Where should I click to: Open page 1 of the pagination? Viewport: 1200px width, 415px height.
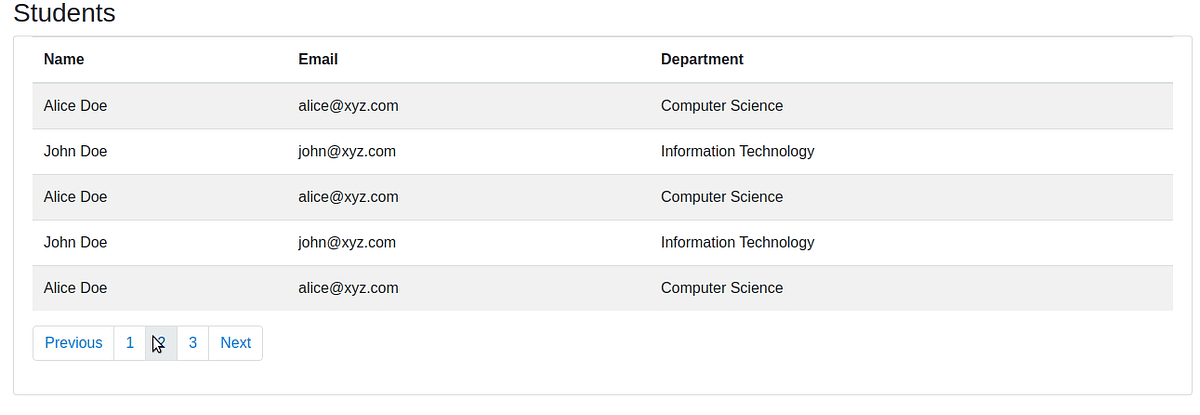point(130,343)
